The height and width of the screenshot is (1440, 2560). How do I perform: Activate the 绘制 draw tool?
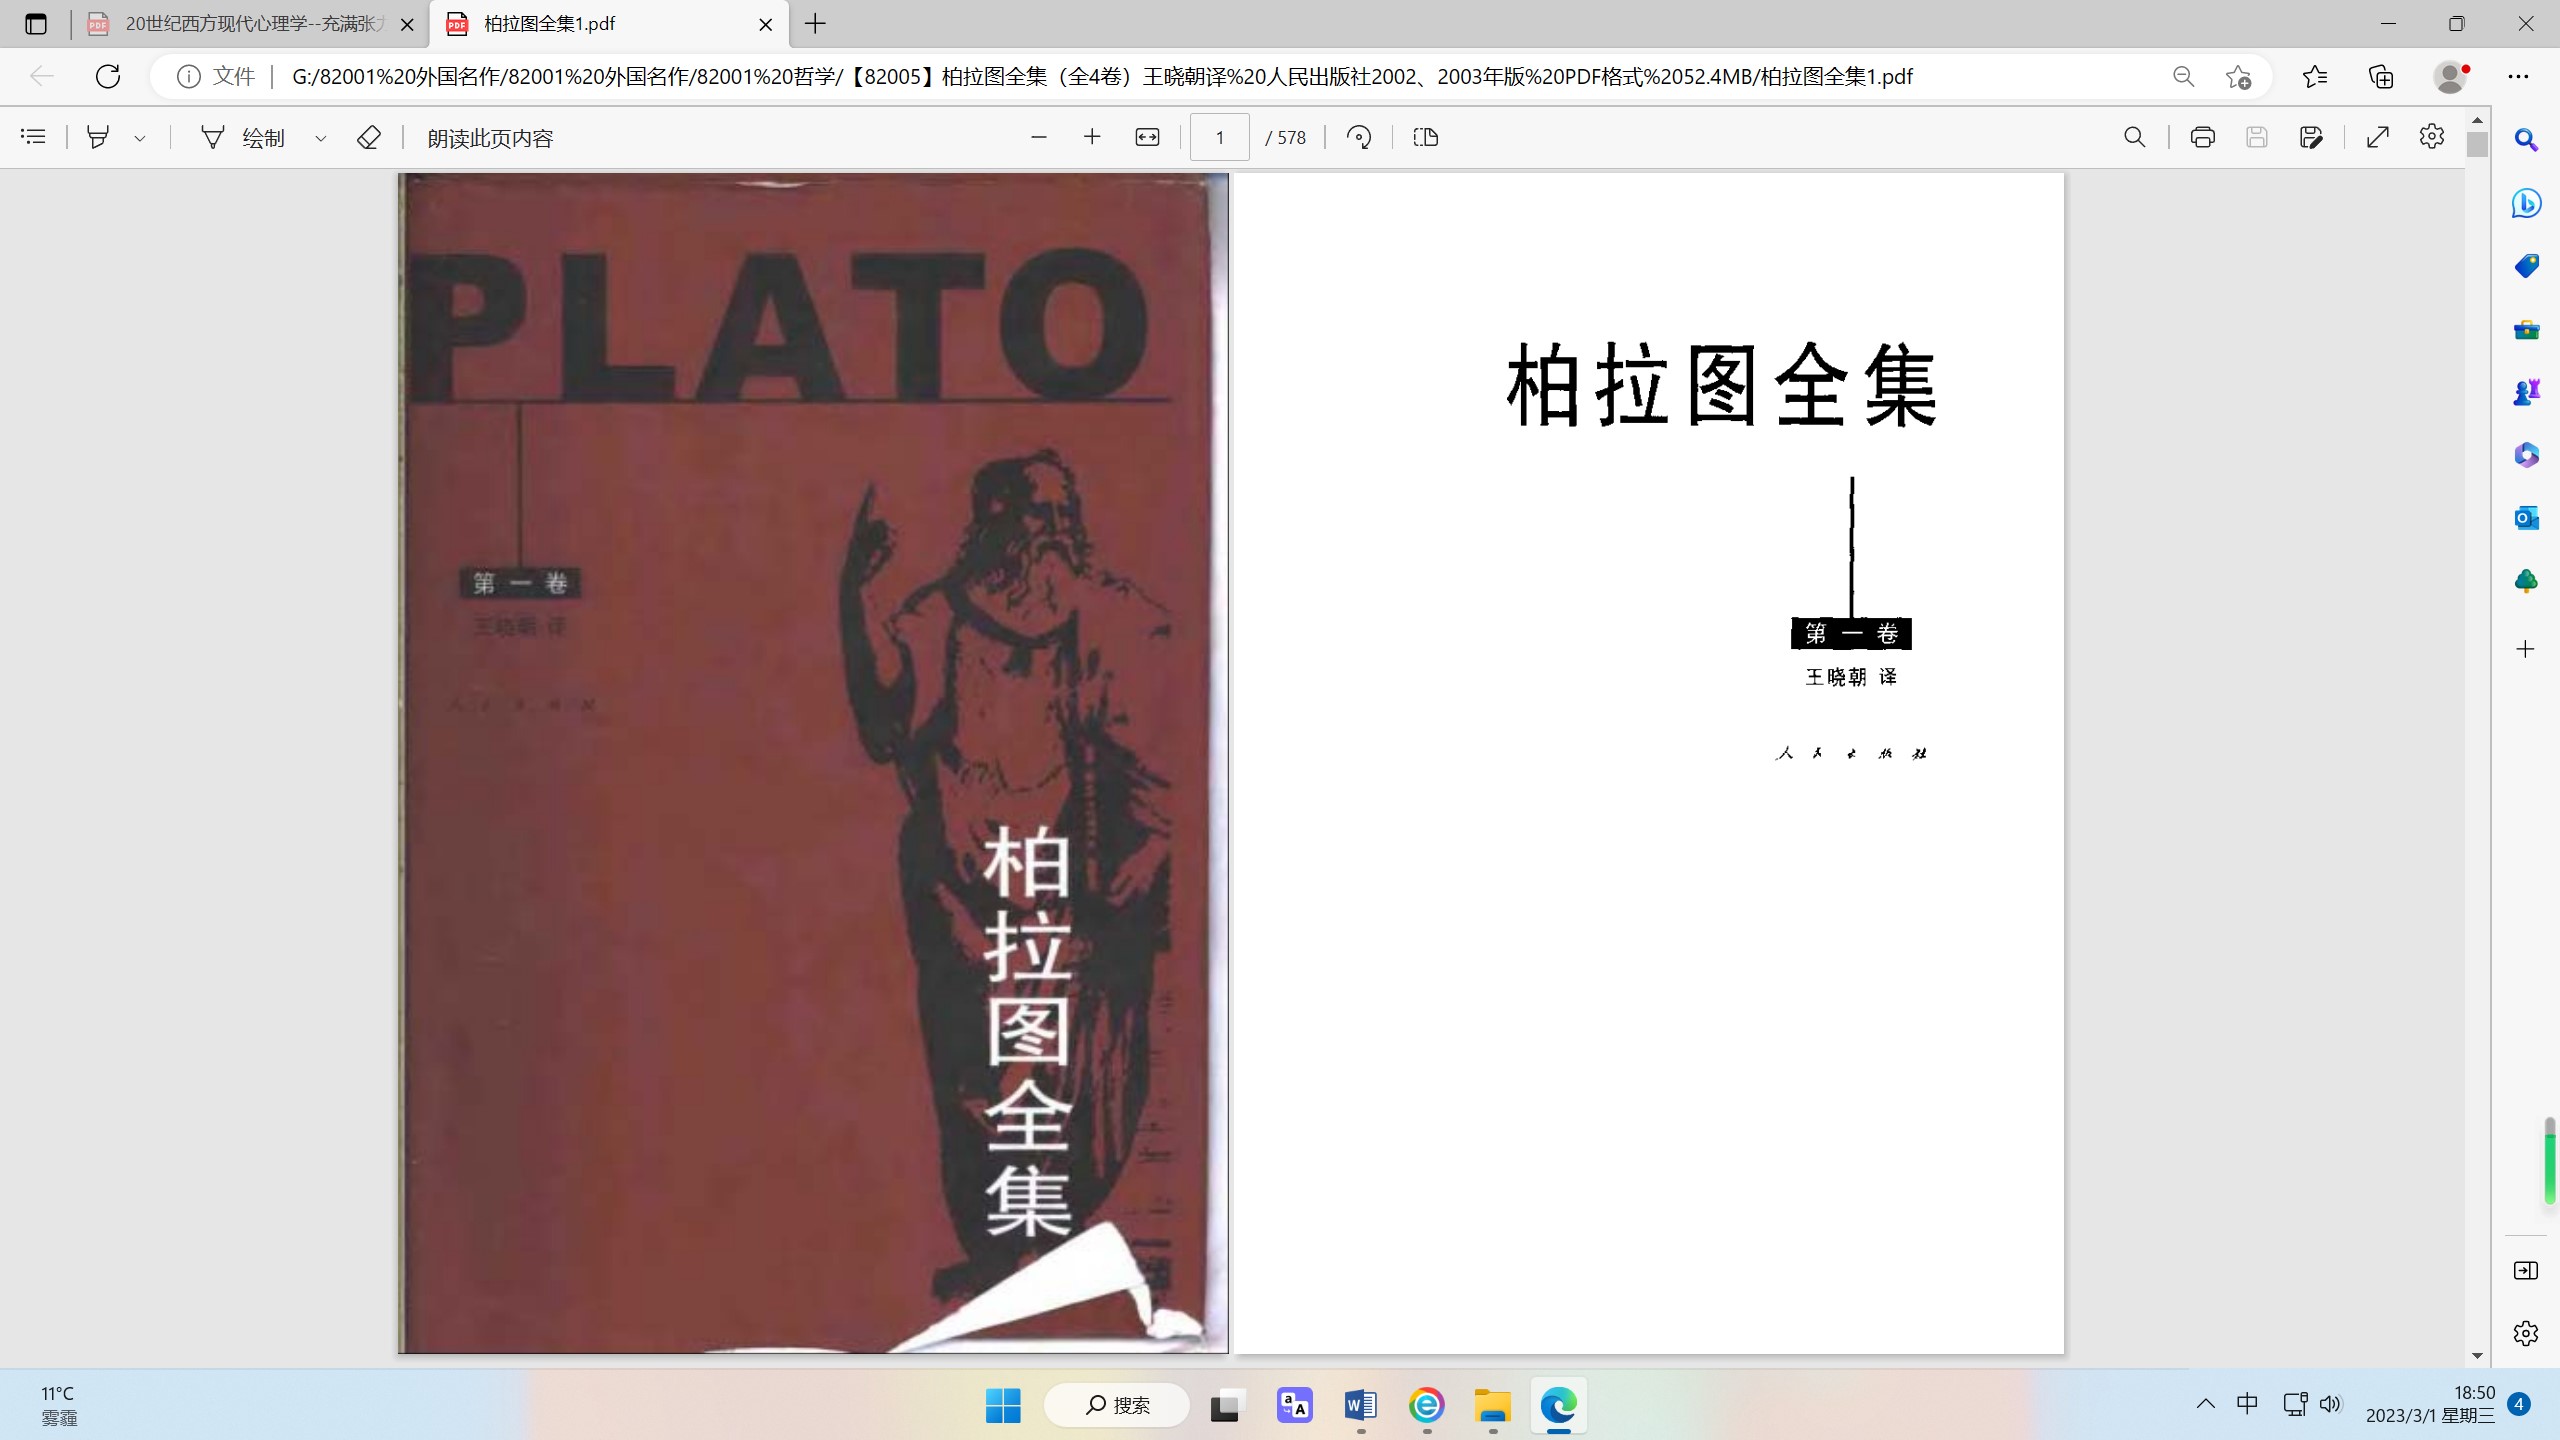tap(243, 137)
